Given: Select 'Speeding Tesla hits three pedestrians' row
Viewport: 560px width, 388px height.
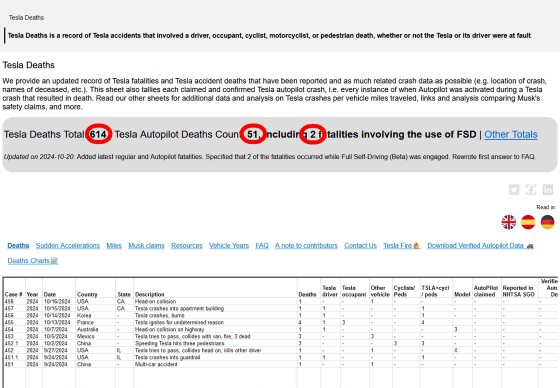Looking at the screenshot, I should (179, 343).
